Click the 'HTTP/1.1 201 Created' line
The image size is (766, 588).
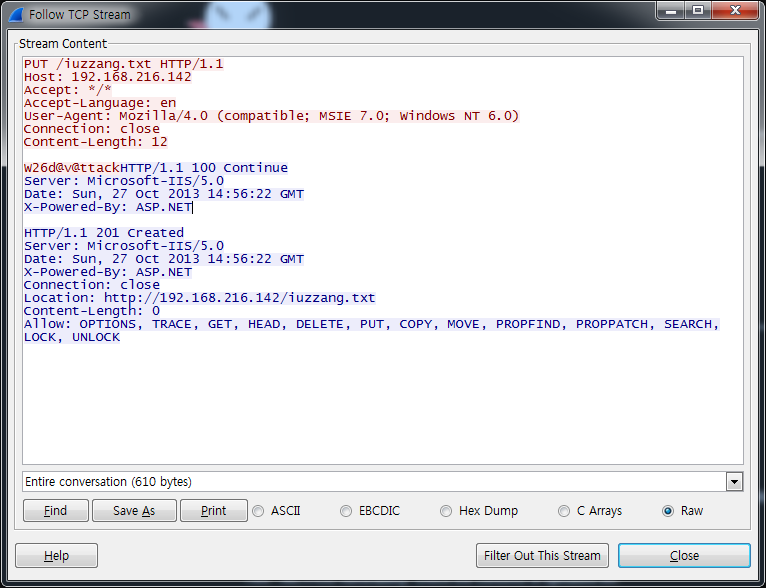click(x=104, y=233)
